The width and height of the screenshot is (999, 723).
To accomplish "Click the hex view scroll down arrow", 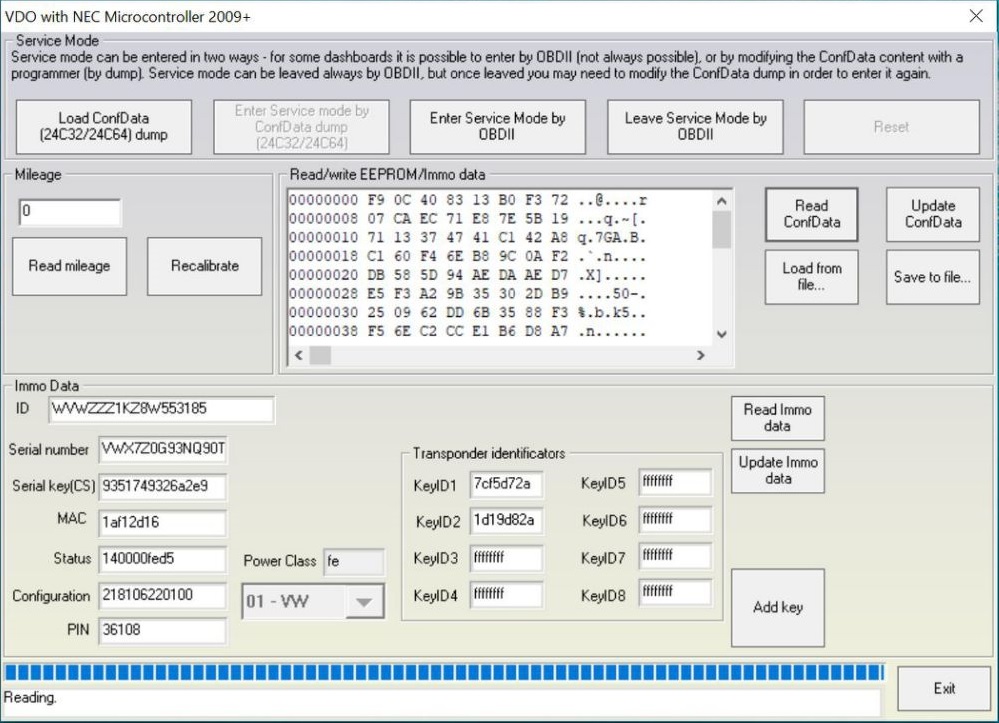I will [x=722, y=335].
